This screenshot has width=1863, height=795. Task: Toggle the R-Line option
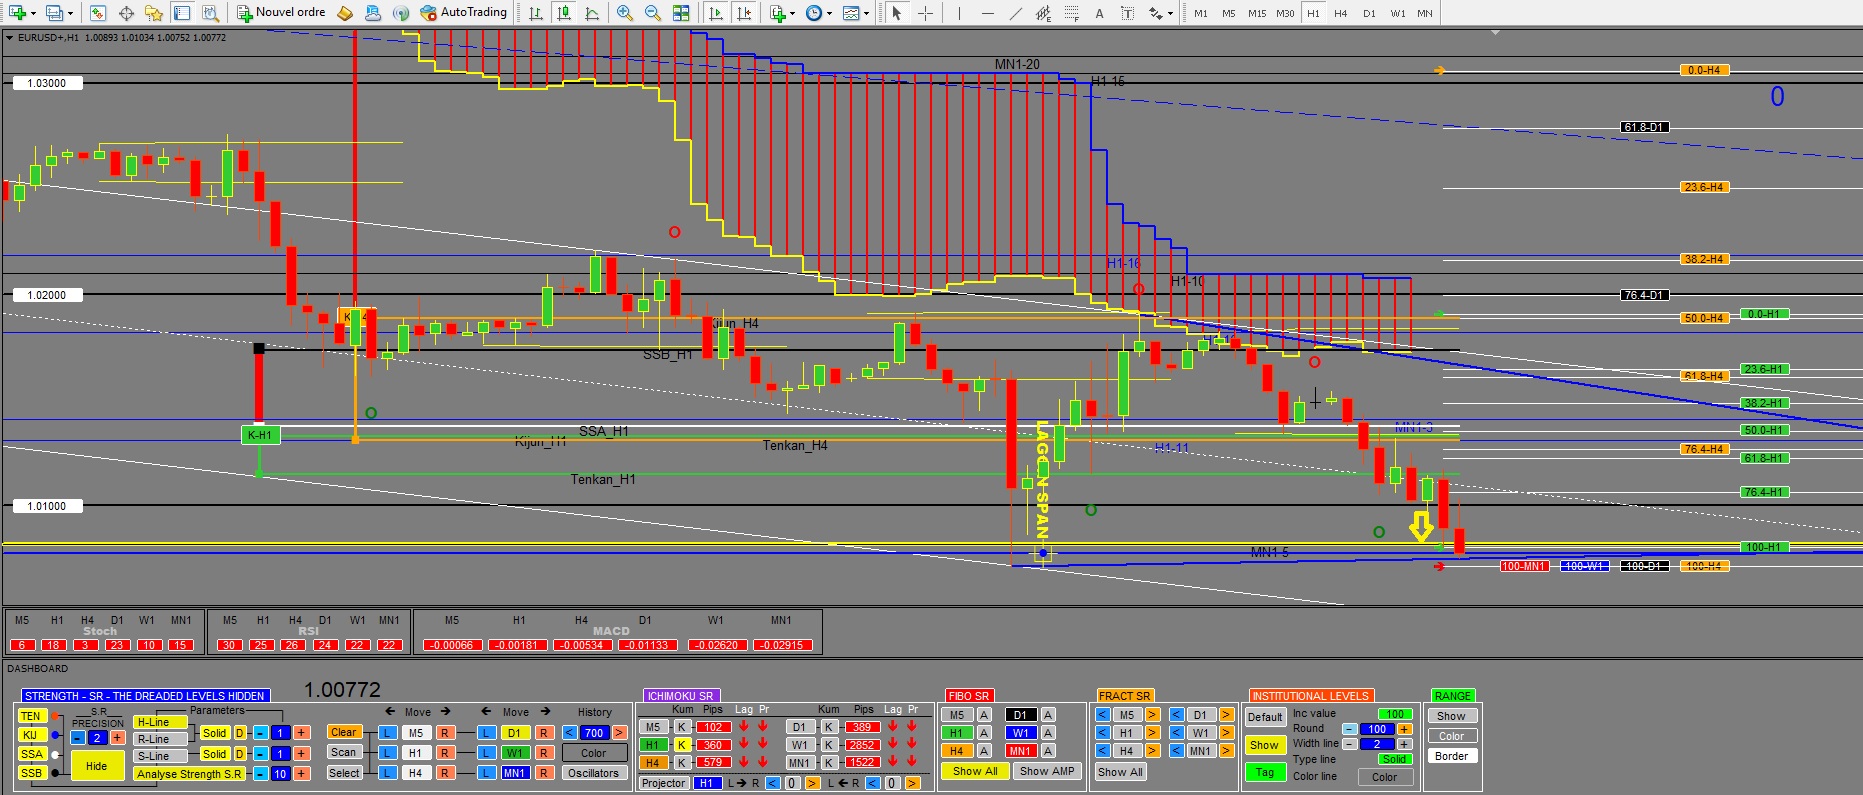tap(160, 739)
